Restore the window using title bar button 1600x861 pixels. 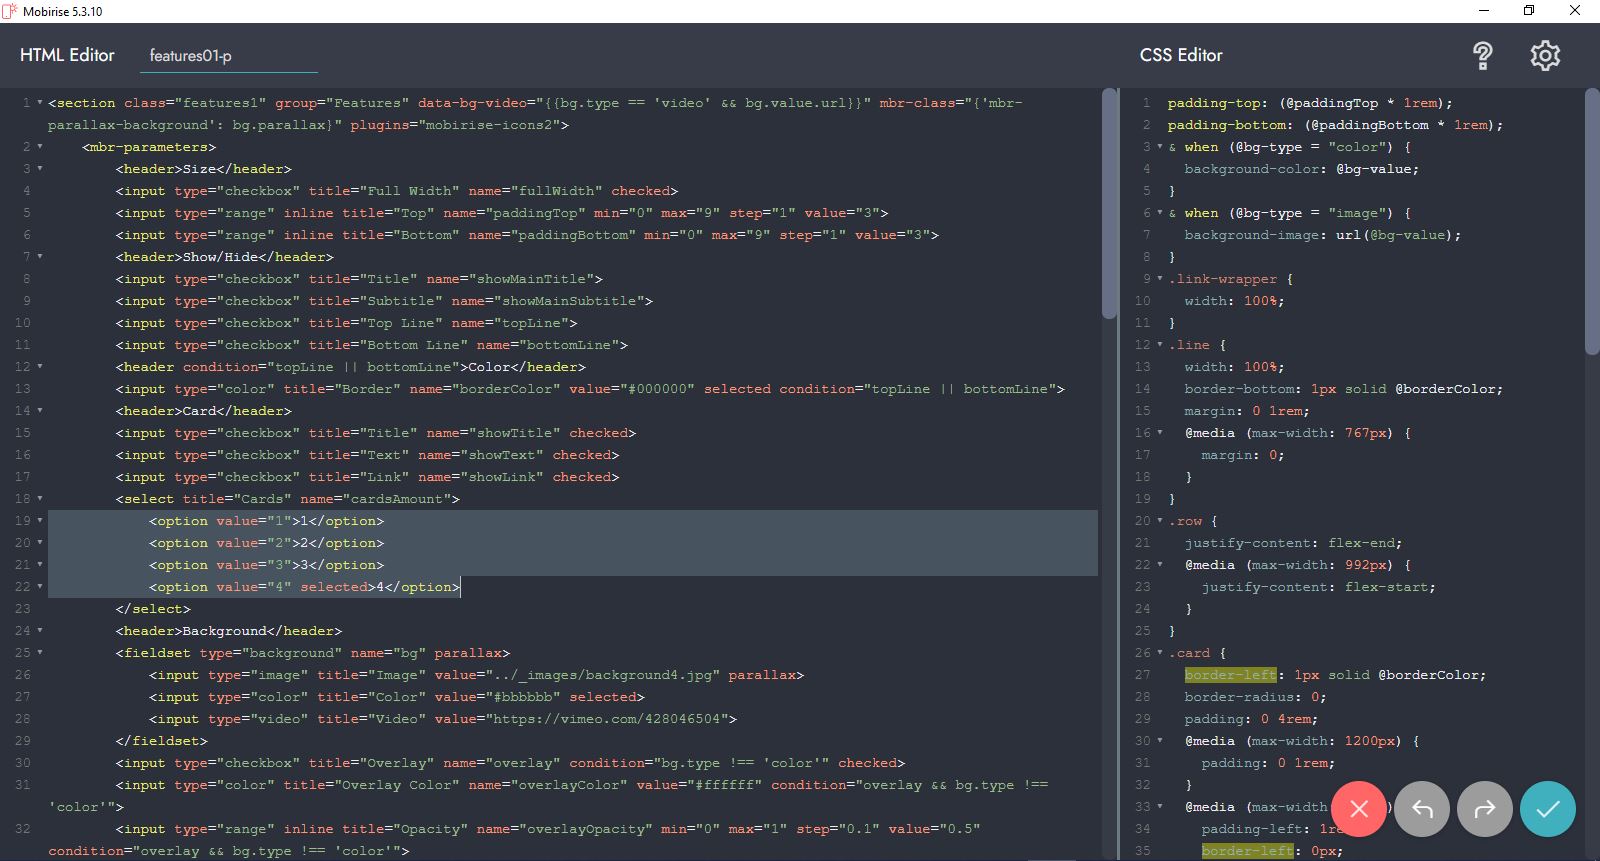1528,11
